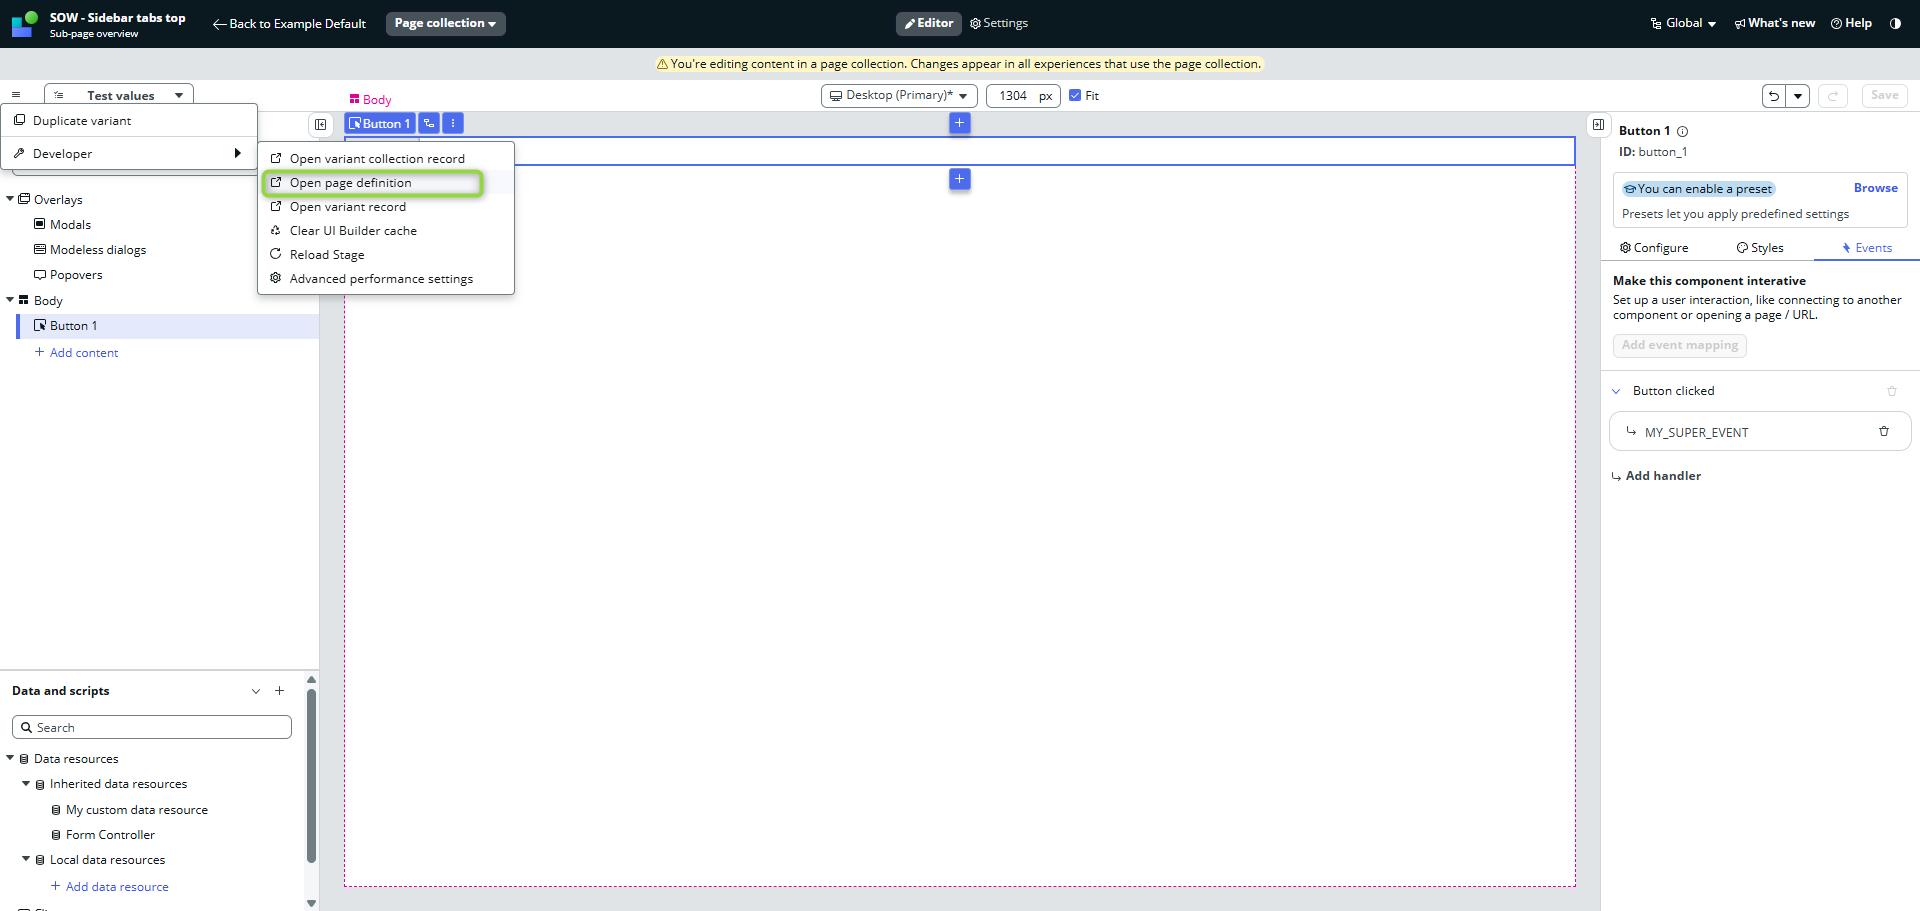Collapse the Button clicked event section
Screen dimensions: 1920x911
point(1616,391)
